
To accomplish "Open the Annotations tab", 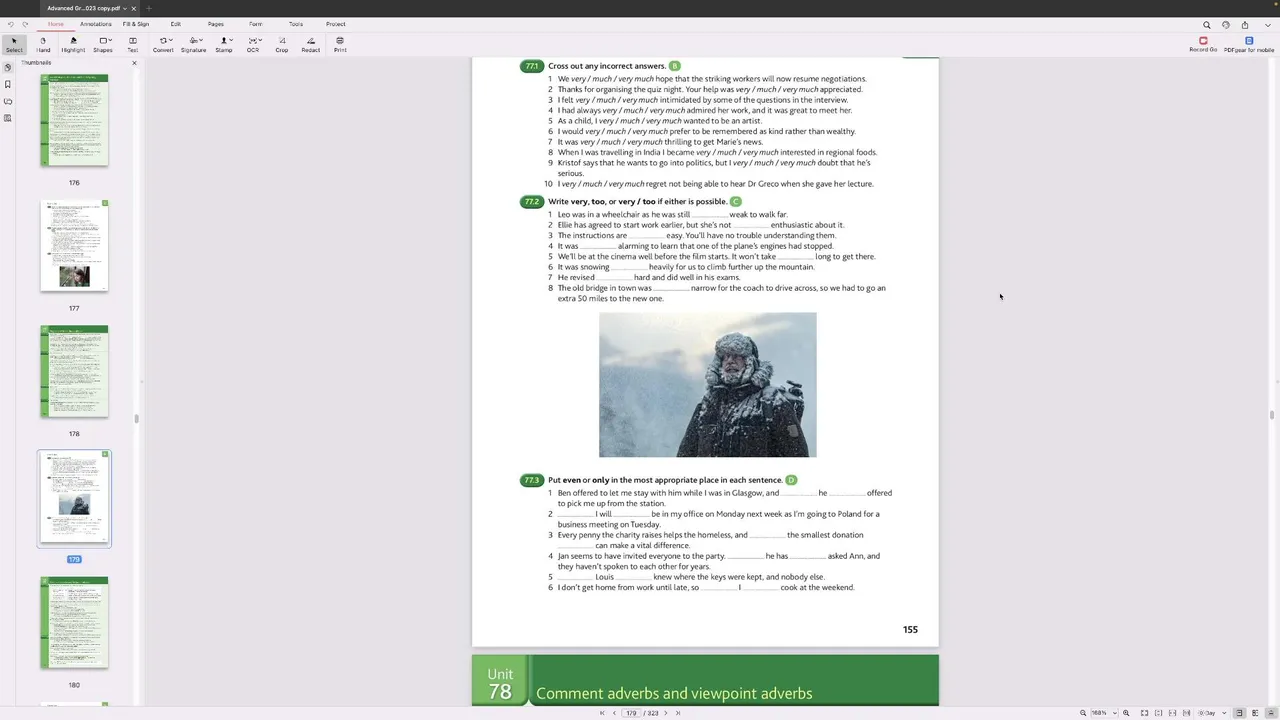I will tap(96, 24).
